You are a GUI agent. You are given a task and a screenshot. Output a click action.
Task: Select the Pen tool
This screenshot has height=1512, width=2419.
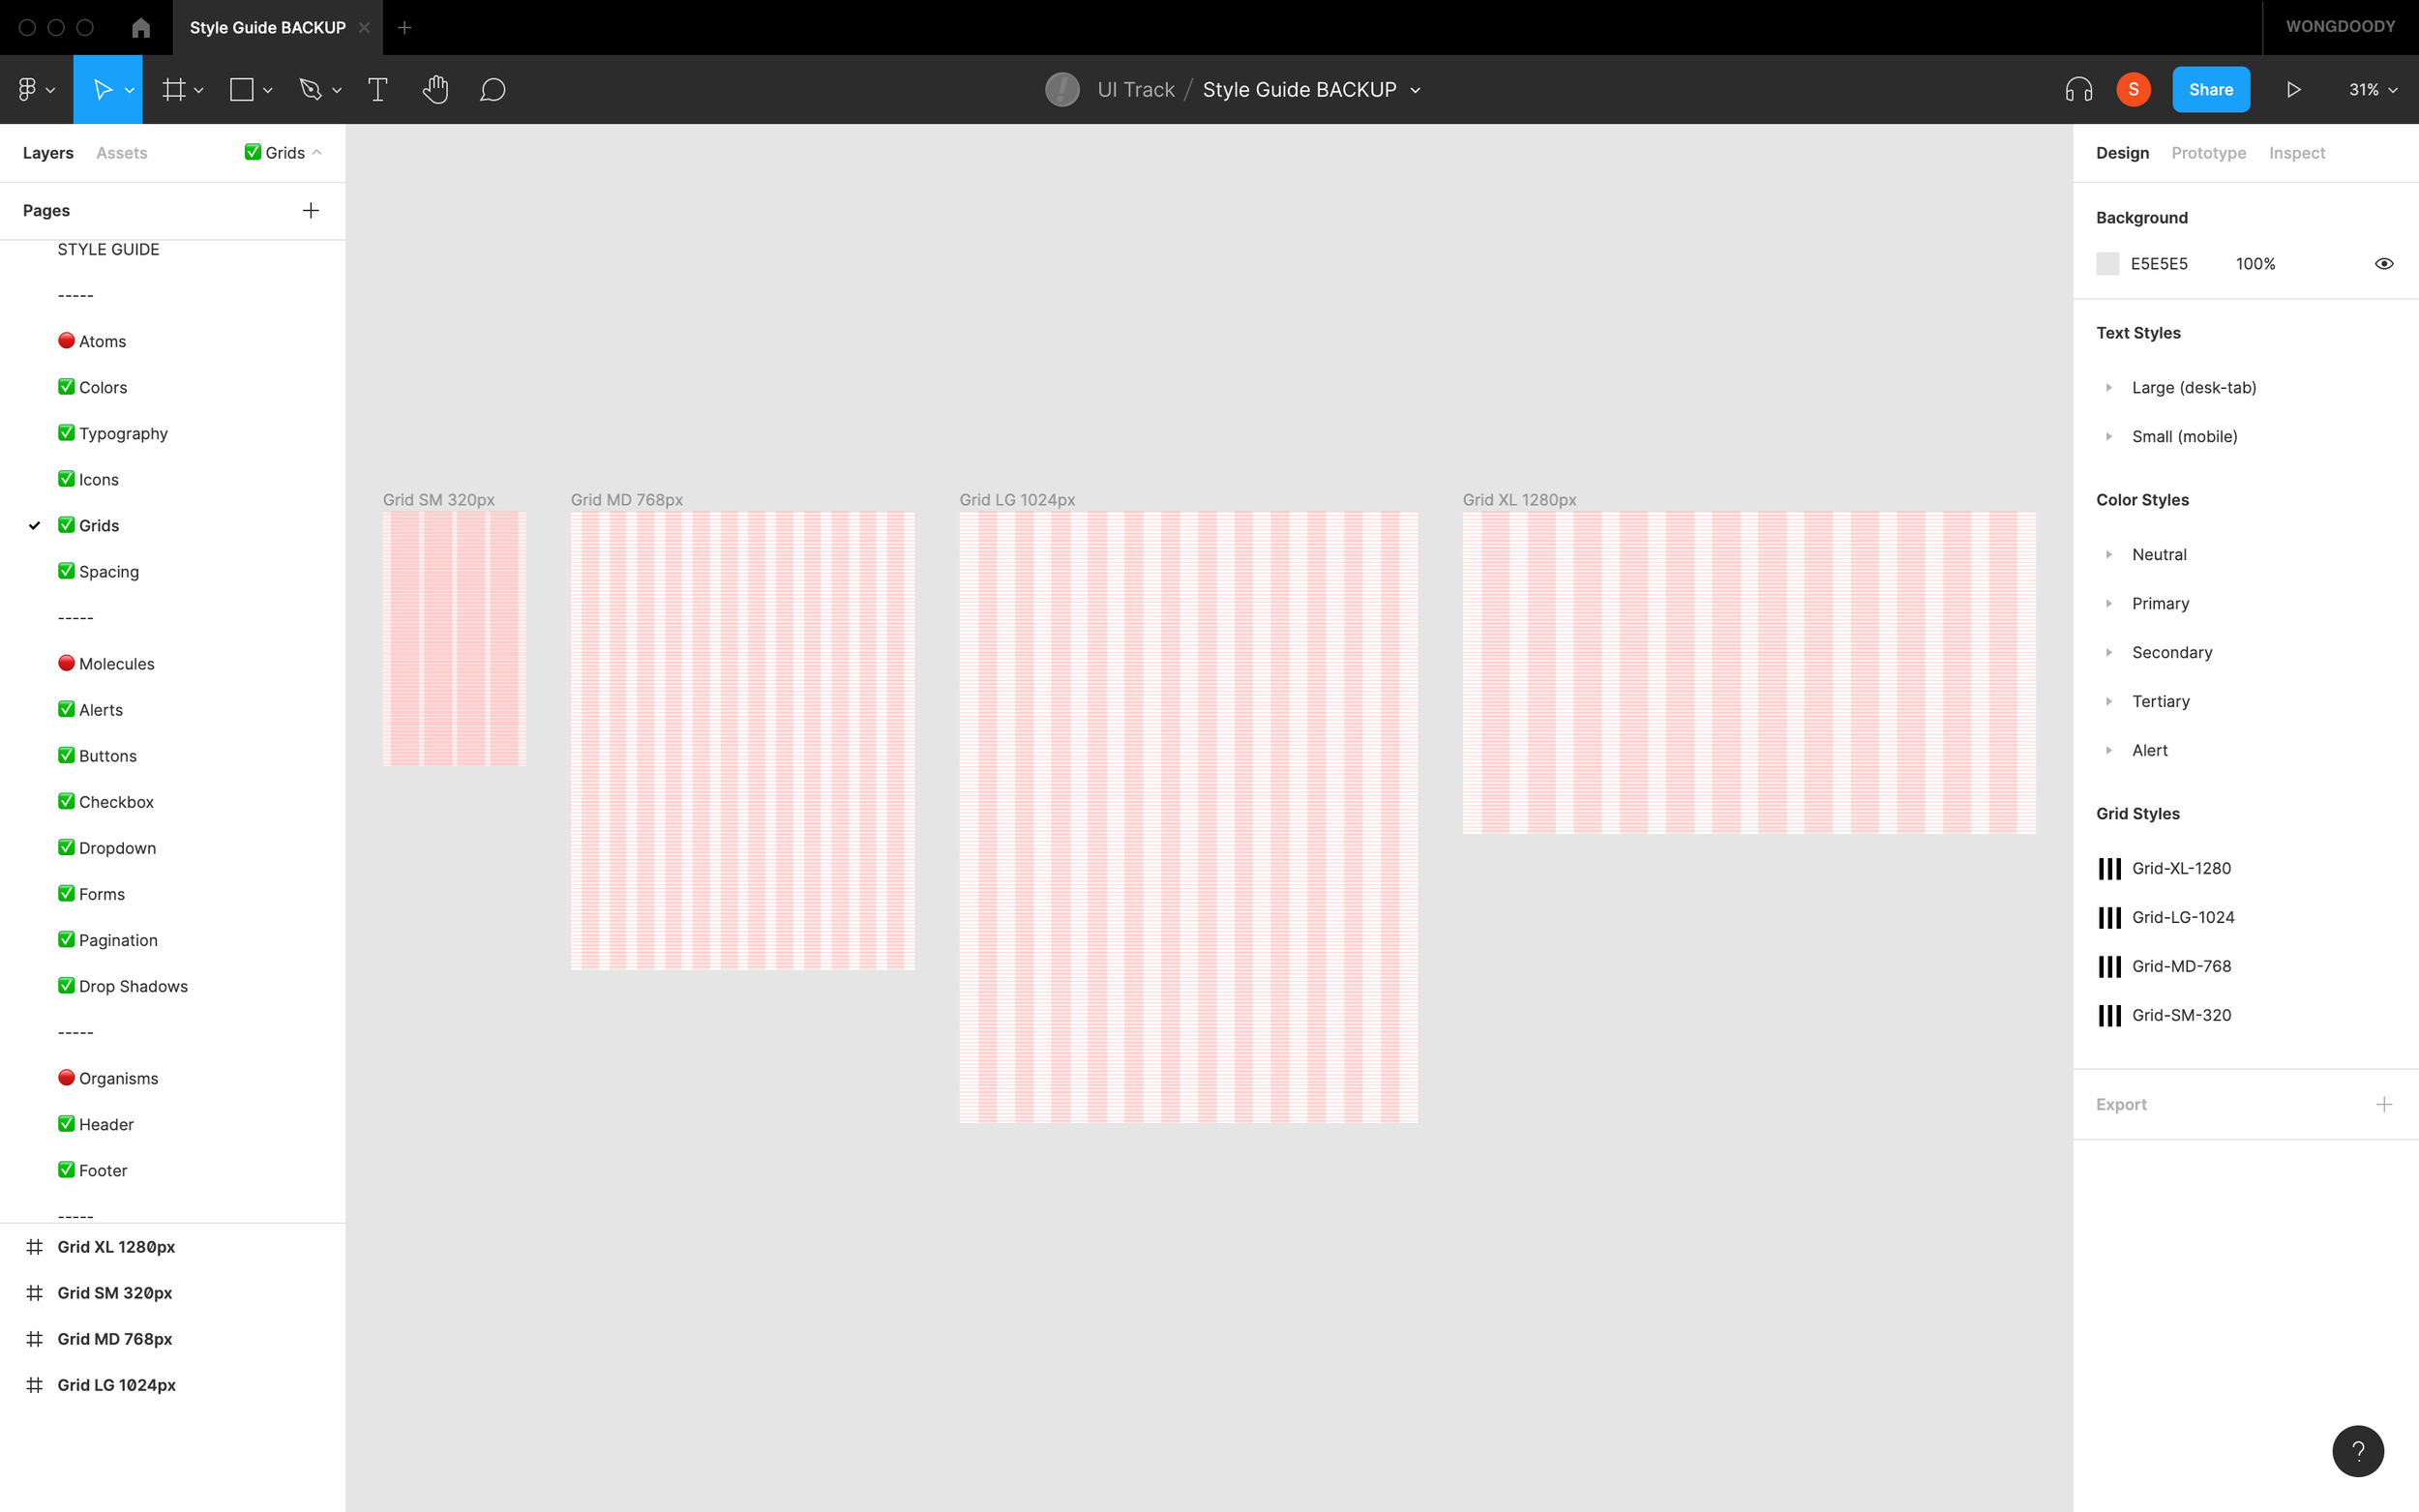tap(310, 89)
